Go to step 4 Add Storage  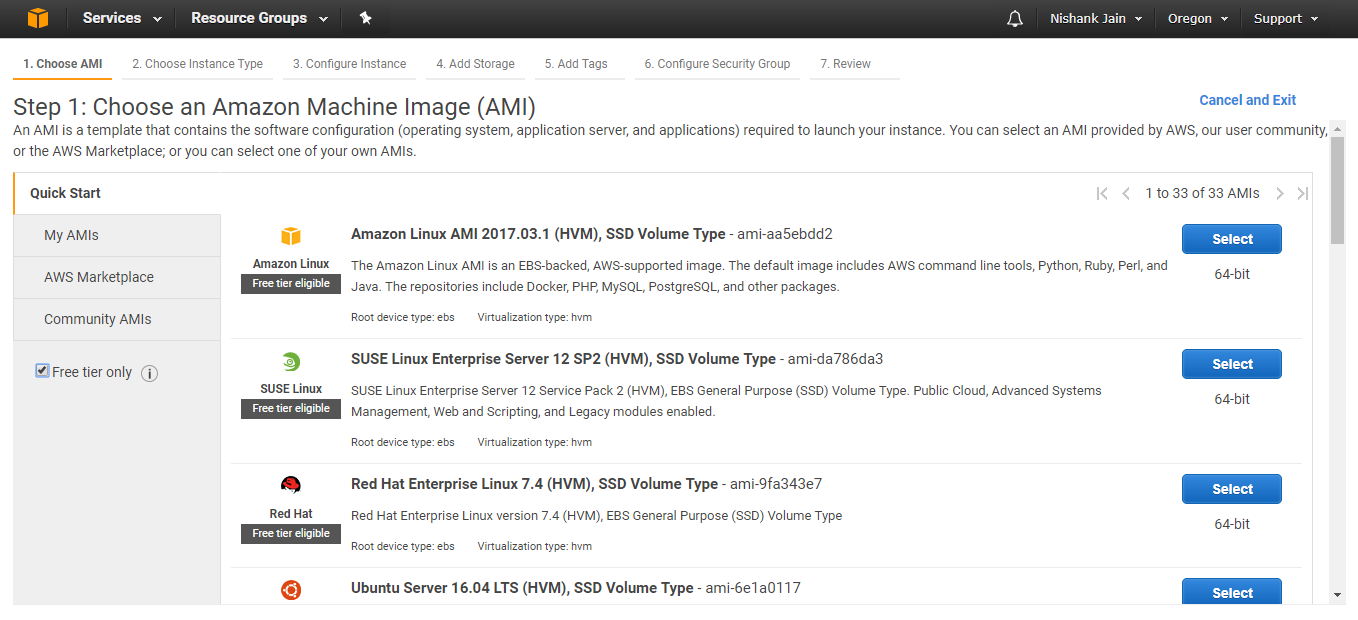[x=476, y=64]
